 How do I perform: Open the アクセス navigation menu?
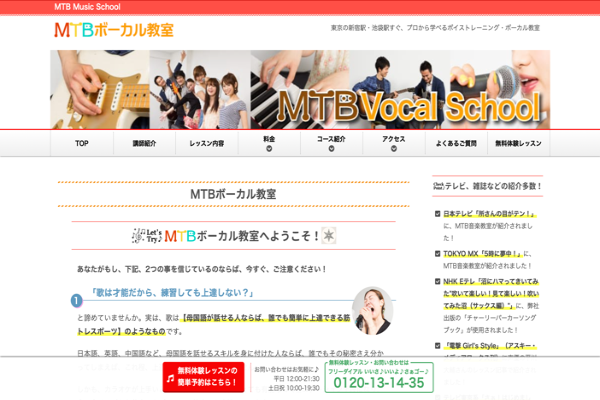coord(394,139)
